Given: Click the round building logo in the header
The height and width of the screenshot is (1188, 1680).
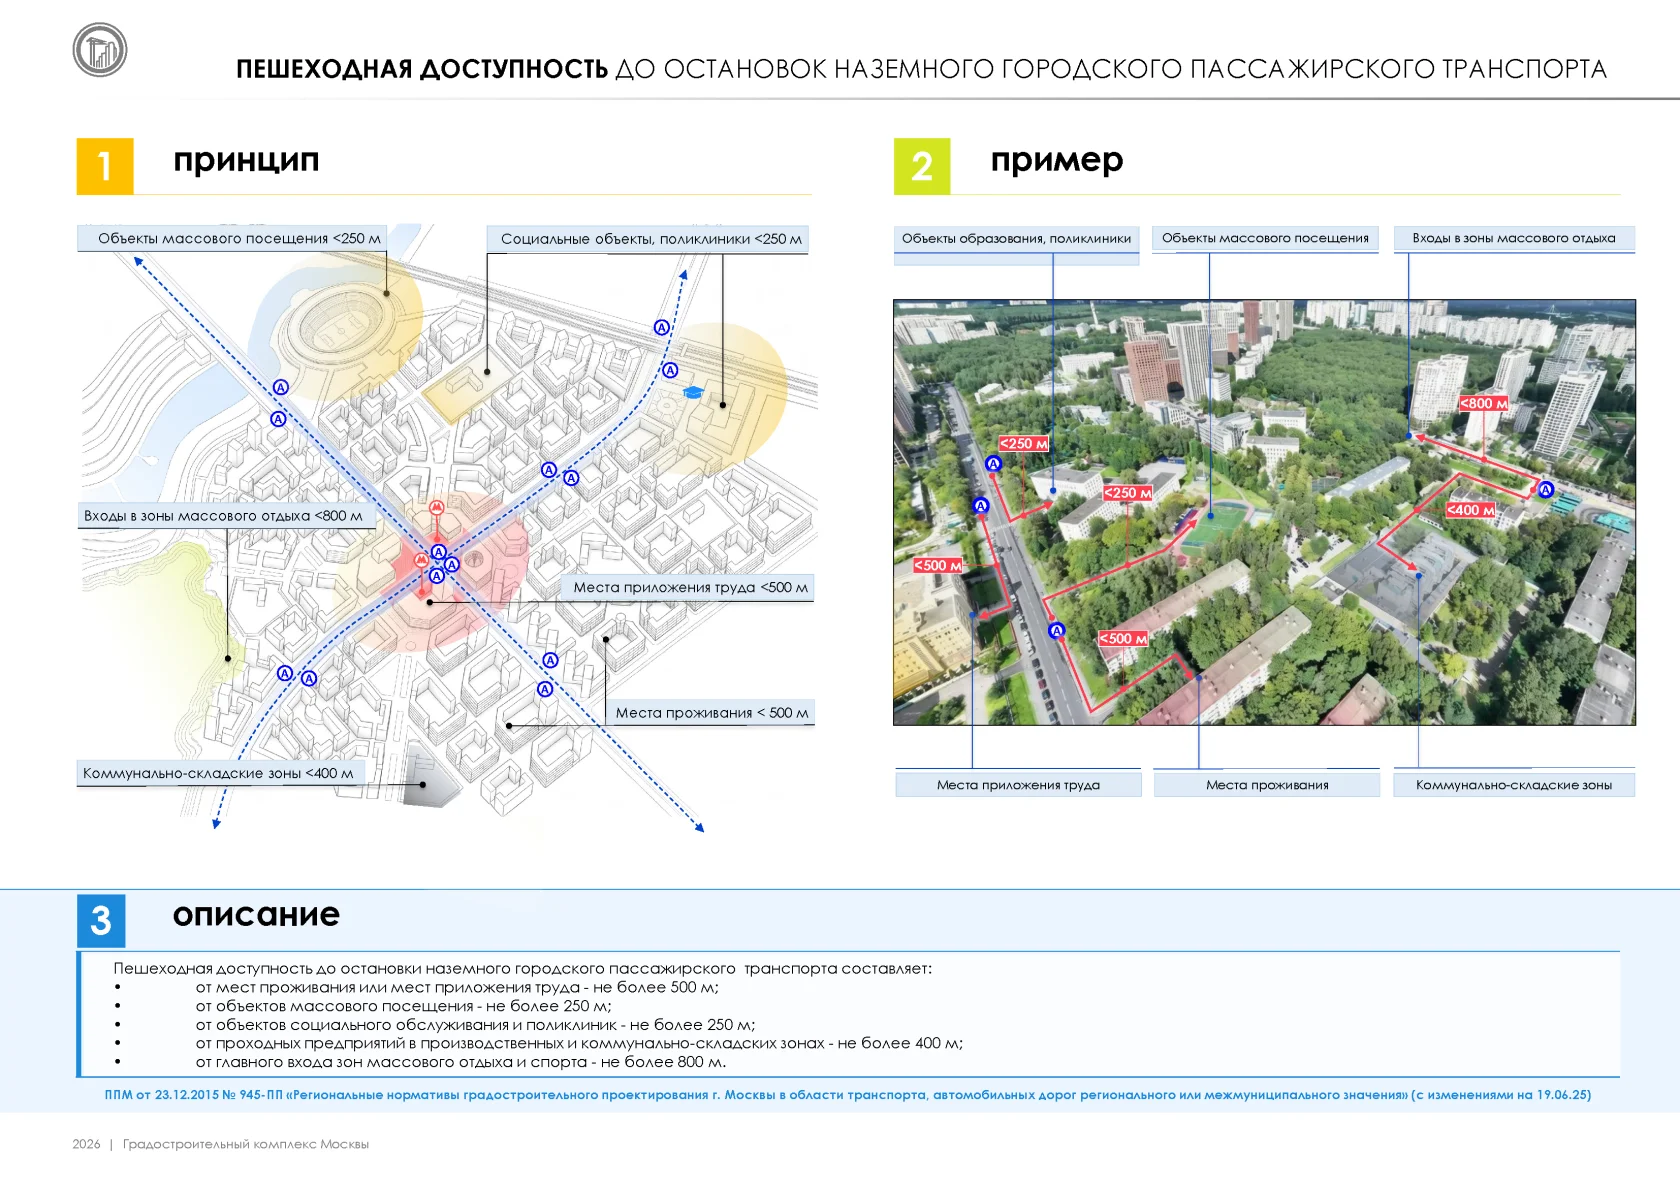Looking at the screenshot, I should click(x=100, y=50).
